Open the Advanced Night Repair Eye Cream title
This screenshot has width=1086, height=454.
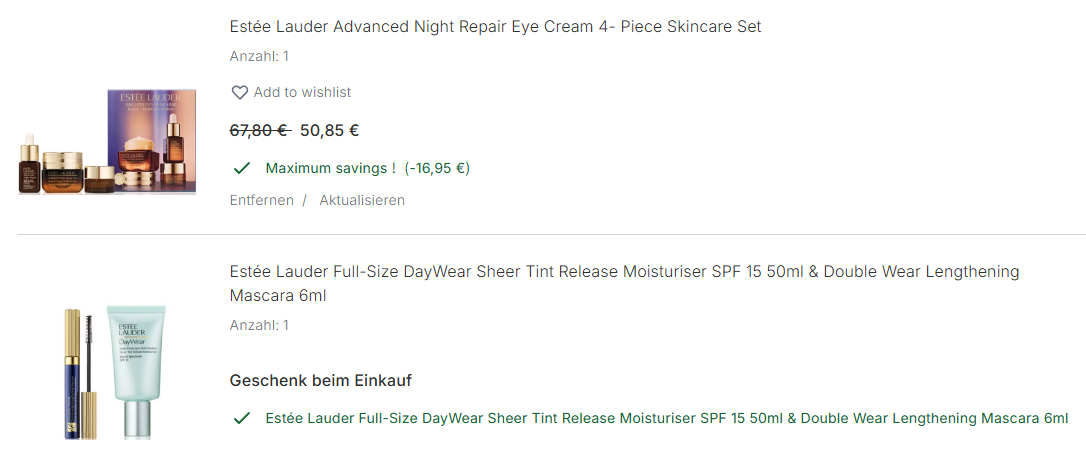point(495,27)
